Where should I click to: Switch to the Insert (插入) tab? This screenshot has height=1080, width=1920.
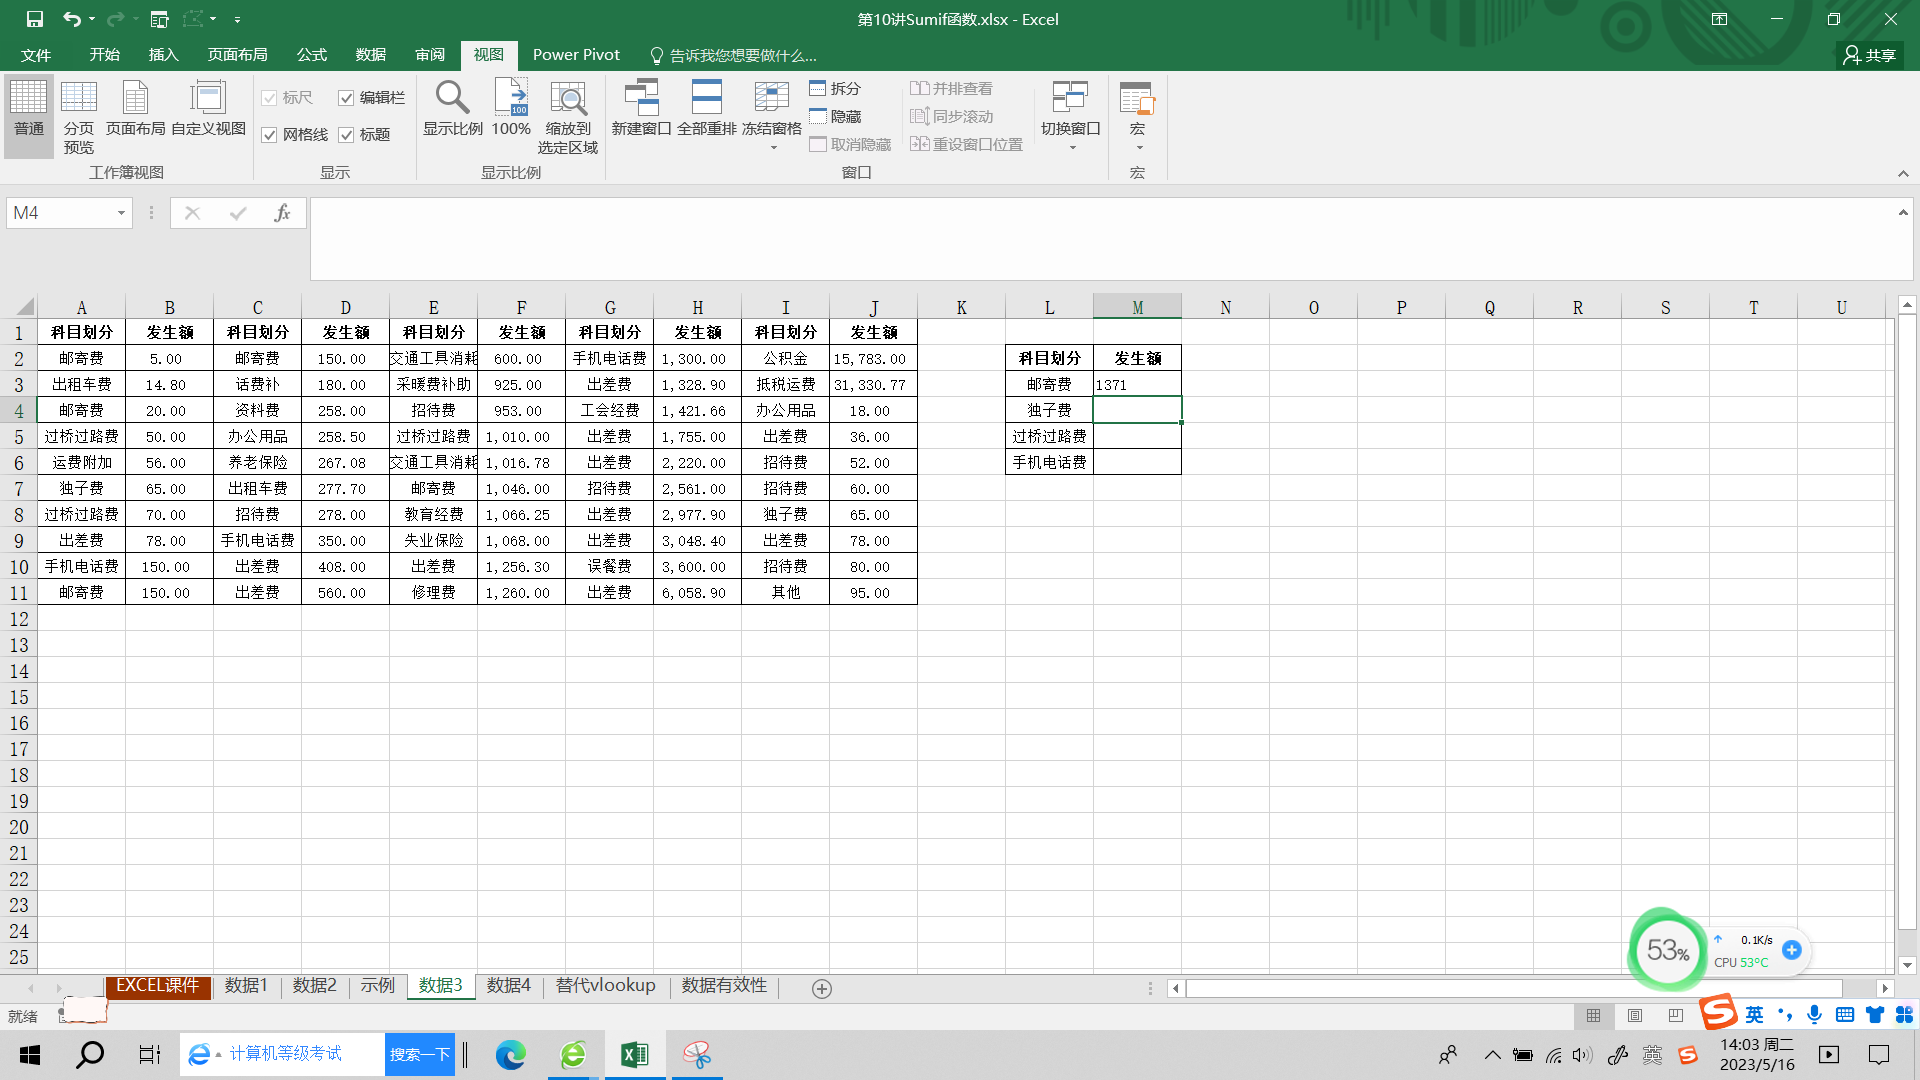tap(163, 55)
